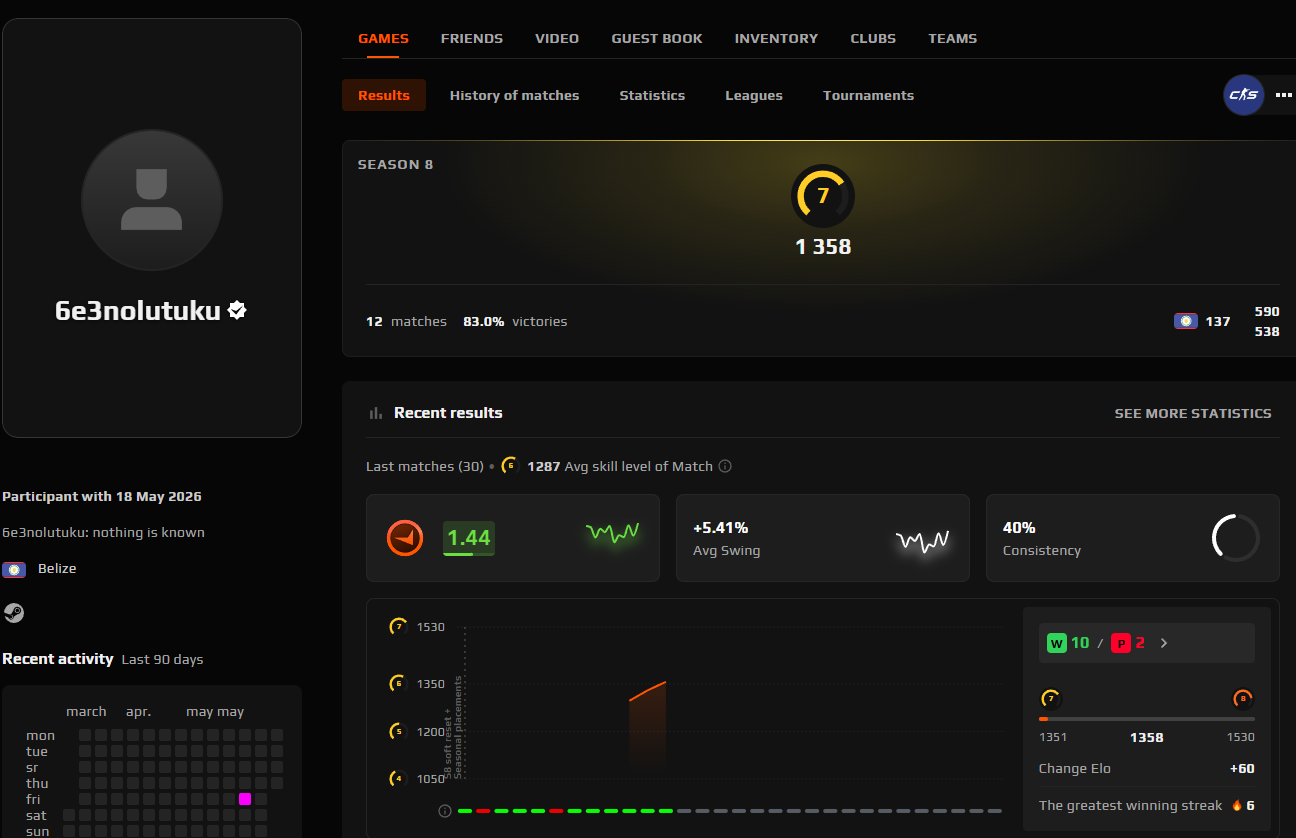Click the profile avatar placeholder

(x=152, y=200)
